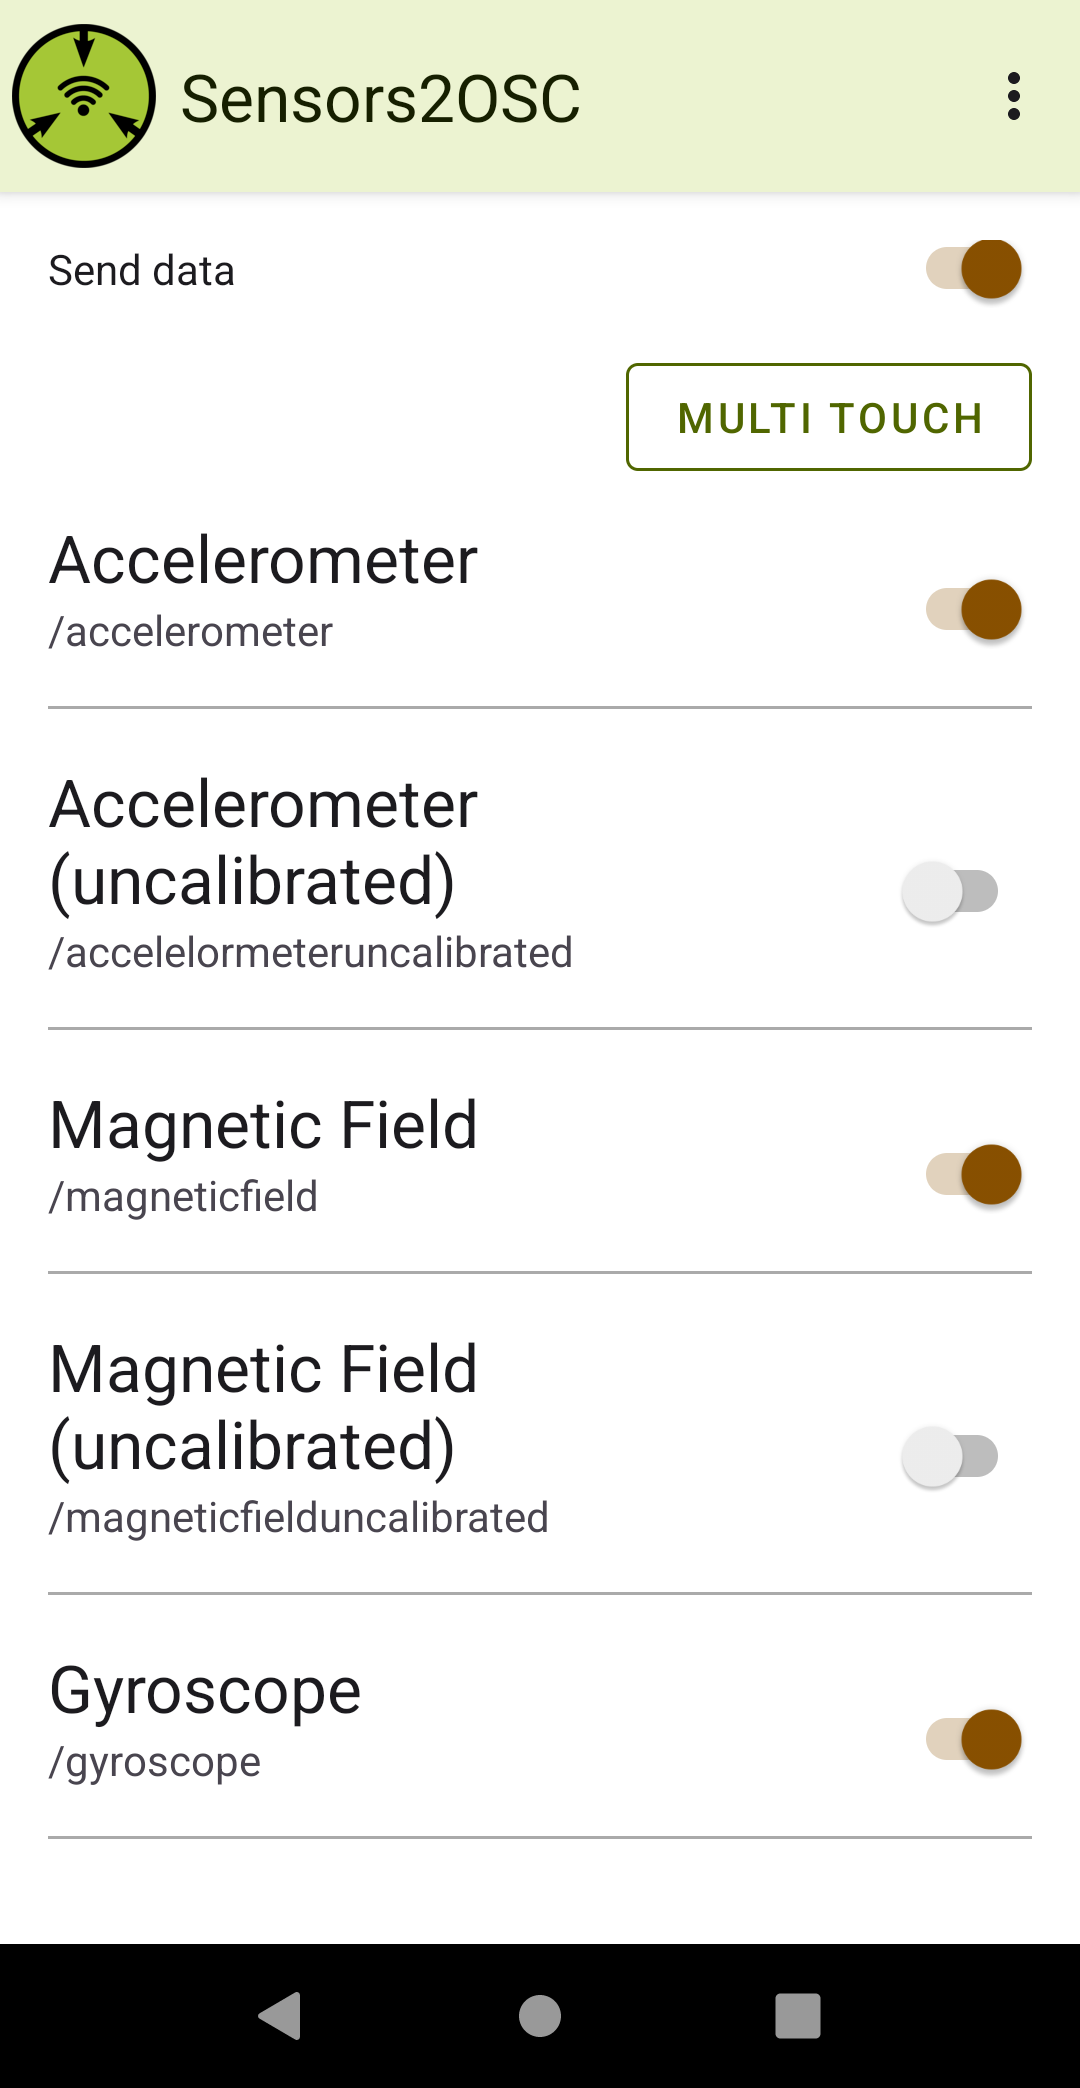Select the Gyroscope heading label
The image size is (1080, 2088).
205,1691
